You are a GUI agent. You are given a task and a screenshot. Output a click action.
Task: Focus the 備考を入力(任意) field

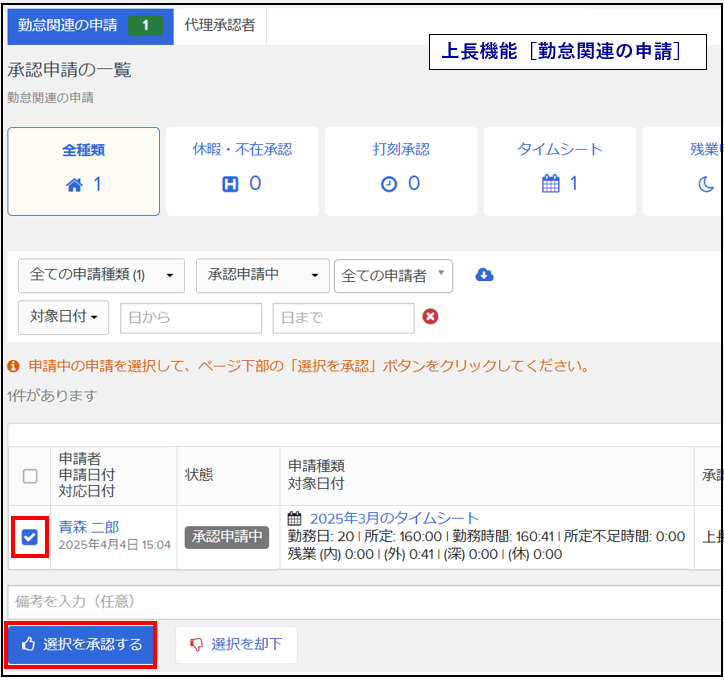coord(365,602)
